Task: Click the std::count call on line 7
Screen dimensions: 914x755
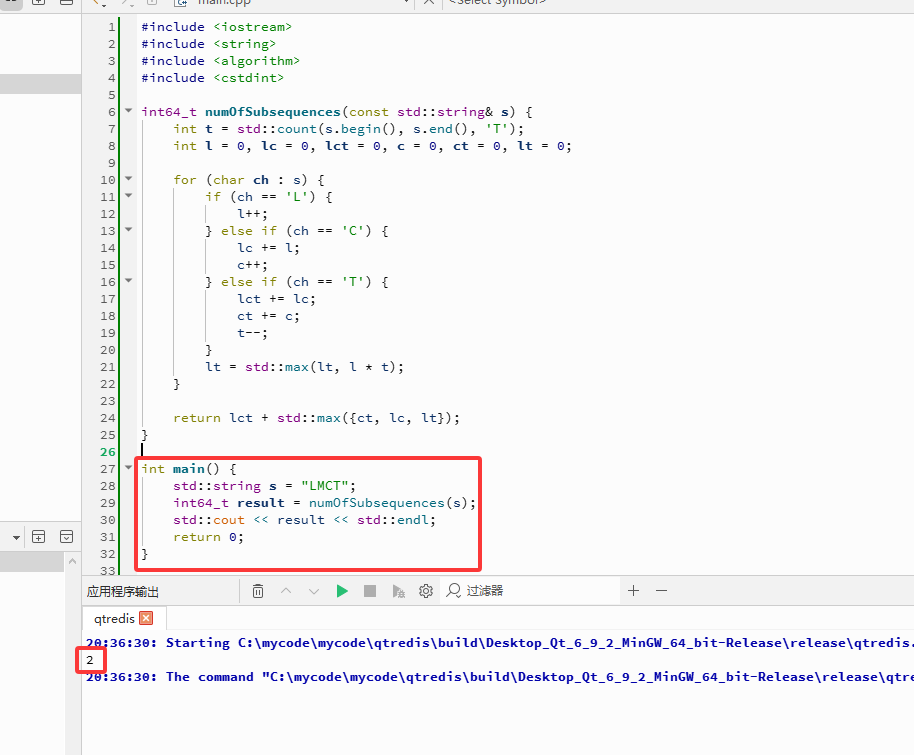Action: 276,129
